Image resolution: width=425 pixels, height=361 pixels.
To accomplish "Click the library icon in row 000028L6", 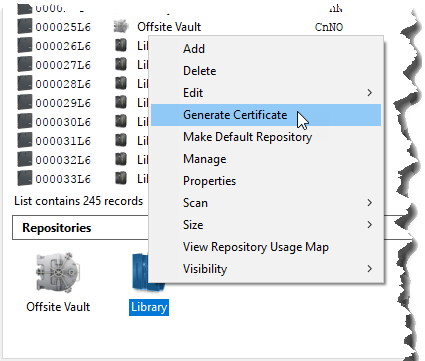I will [x=121, y=83].
